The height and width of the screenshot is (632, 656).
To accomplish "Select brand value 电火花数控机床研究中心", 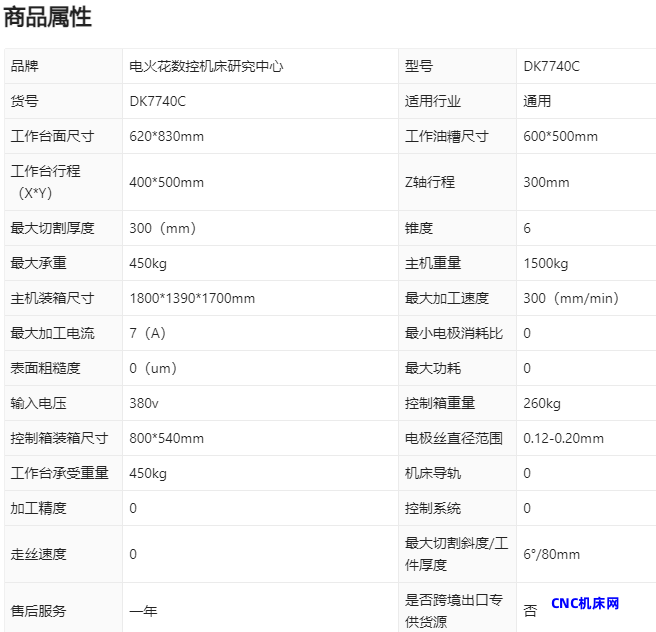I will click(x=207, y=66).
